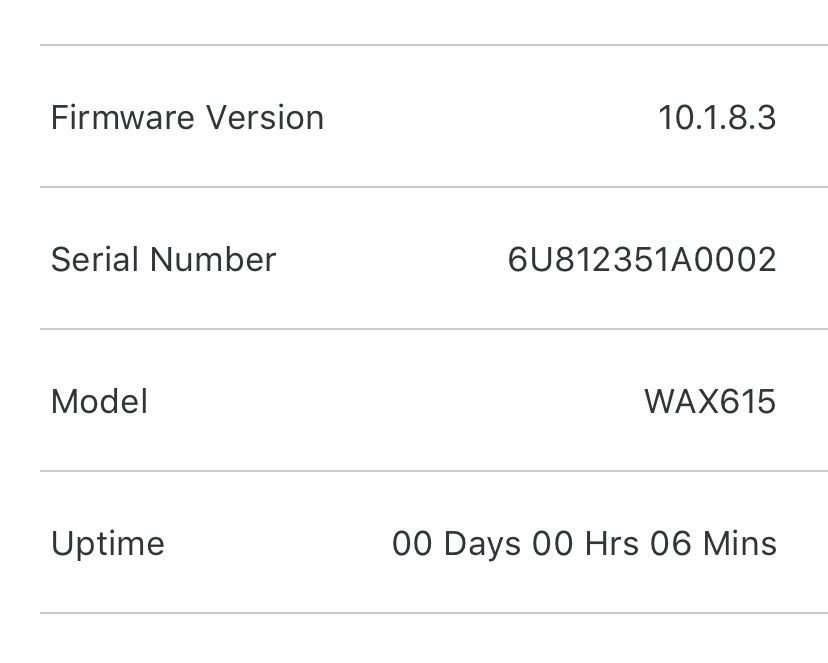Click the word Hrs in the uptime value
Screen dimensions: 828x663
(612, 544)
